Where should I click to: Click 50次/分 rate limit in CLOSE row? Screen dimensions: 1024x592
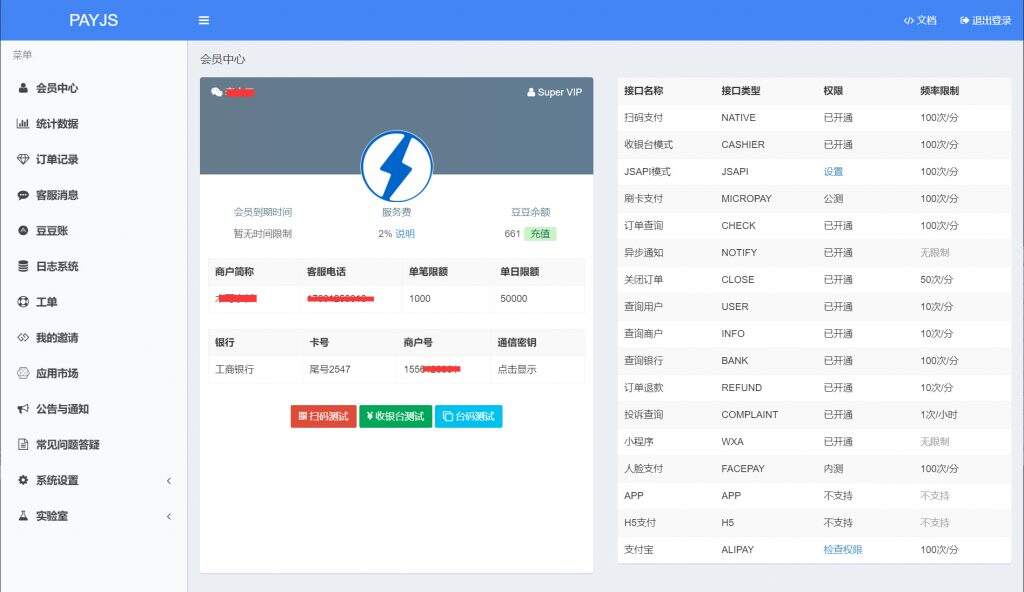tap(936, 280)
